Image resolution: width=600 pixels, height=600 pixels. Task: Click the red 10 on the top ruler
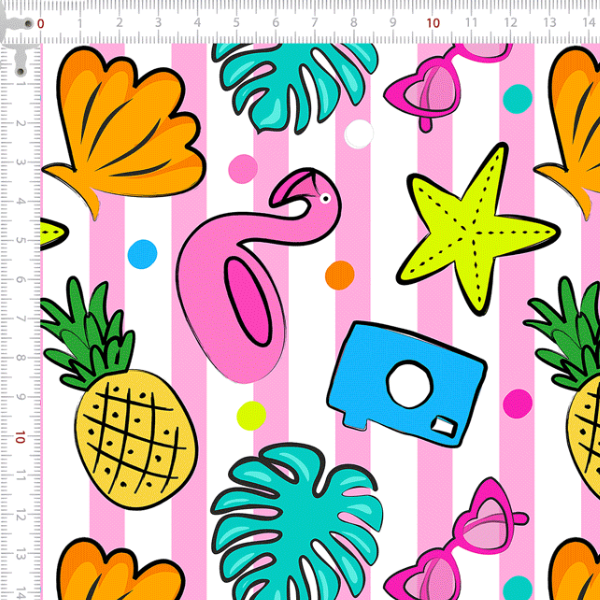click(x=433, y=24)
